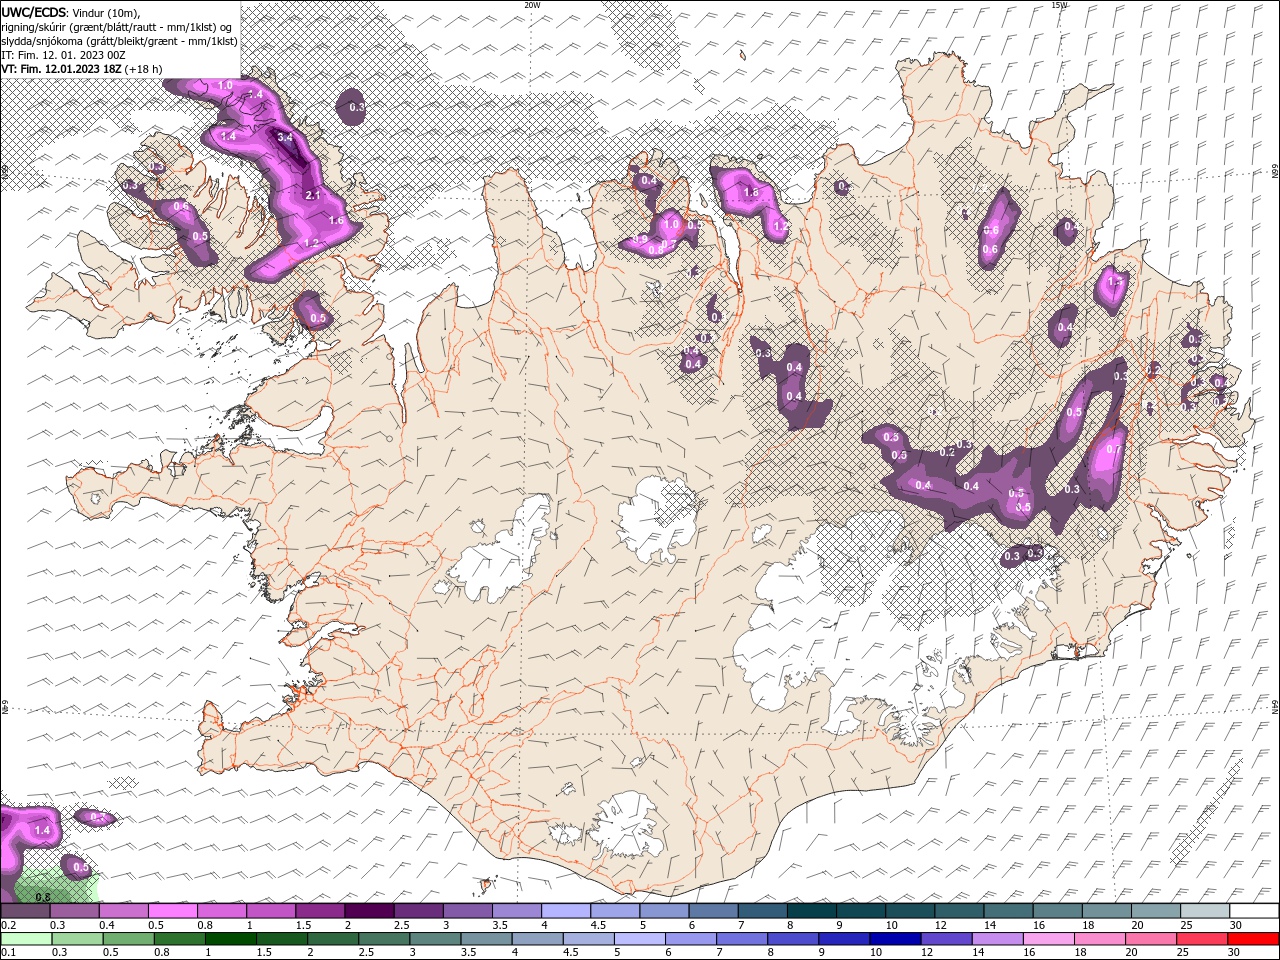Click the lavender snow swatch between 4 and 4.5

tap(565, 911)
